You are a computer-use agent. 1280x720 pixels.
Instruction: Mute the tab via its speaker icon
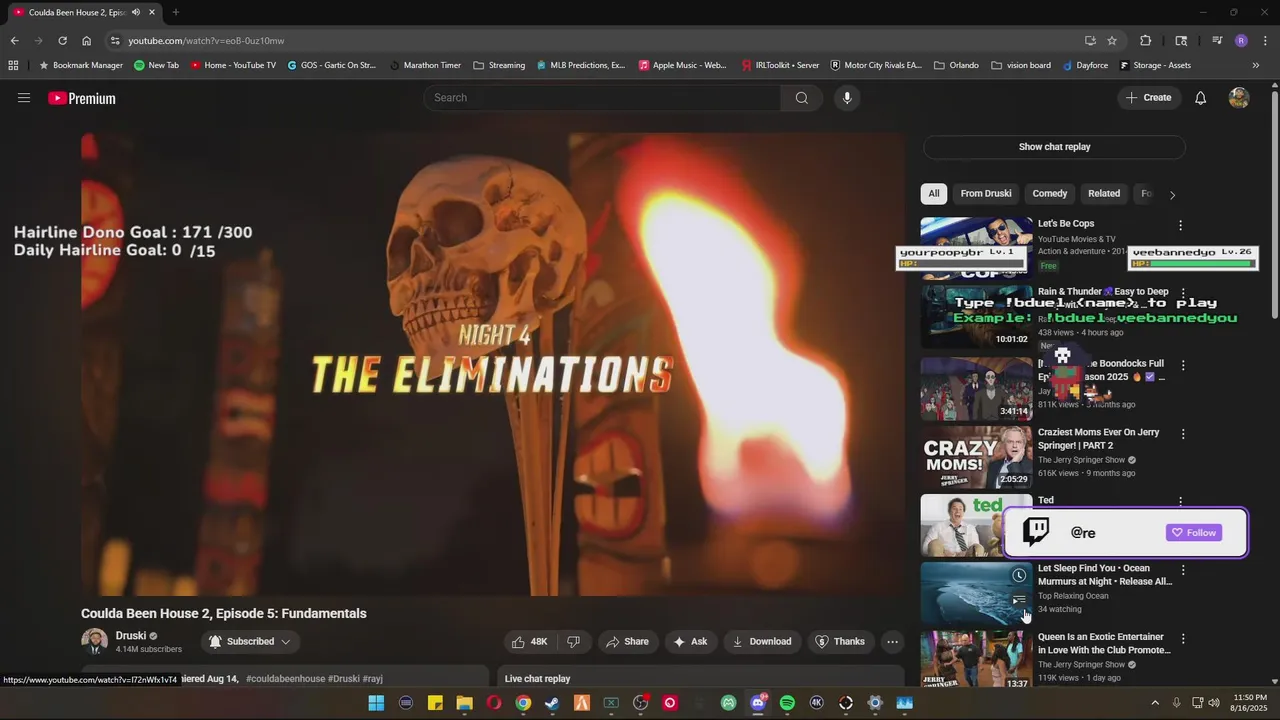click(x=136, y=12)
